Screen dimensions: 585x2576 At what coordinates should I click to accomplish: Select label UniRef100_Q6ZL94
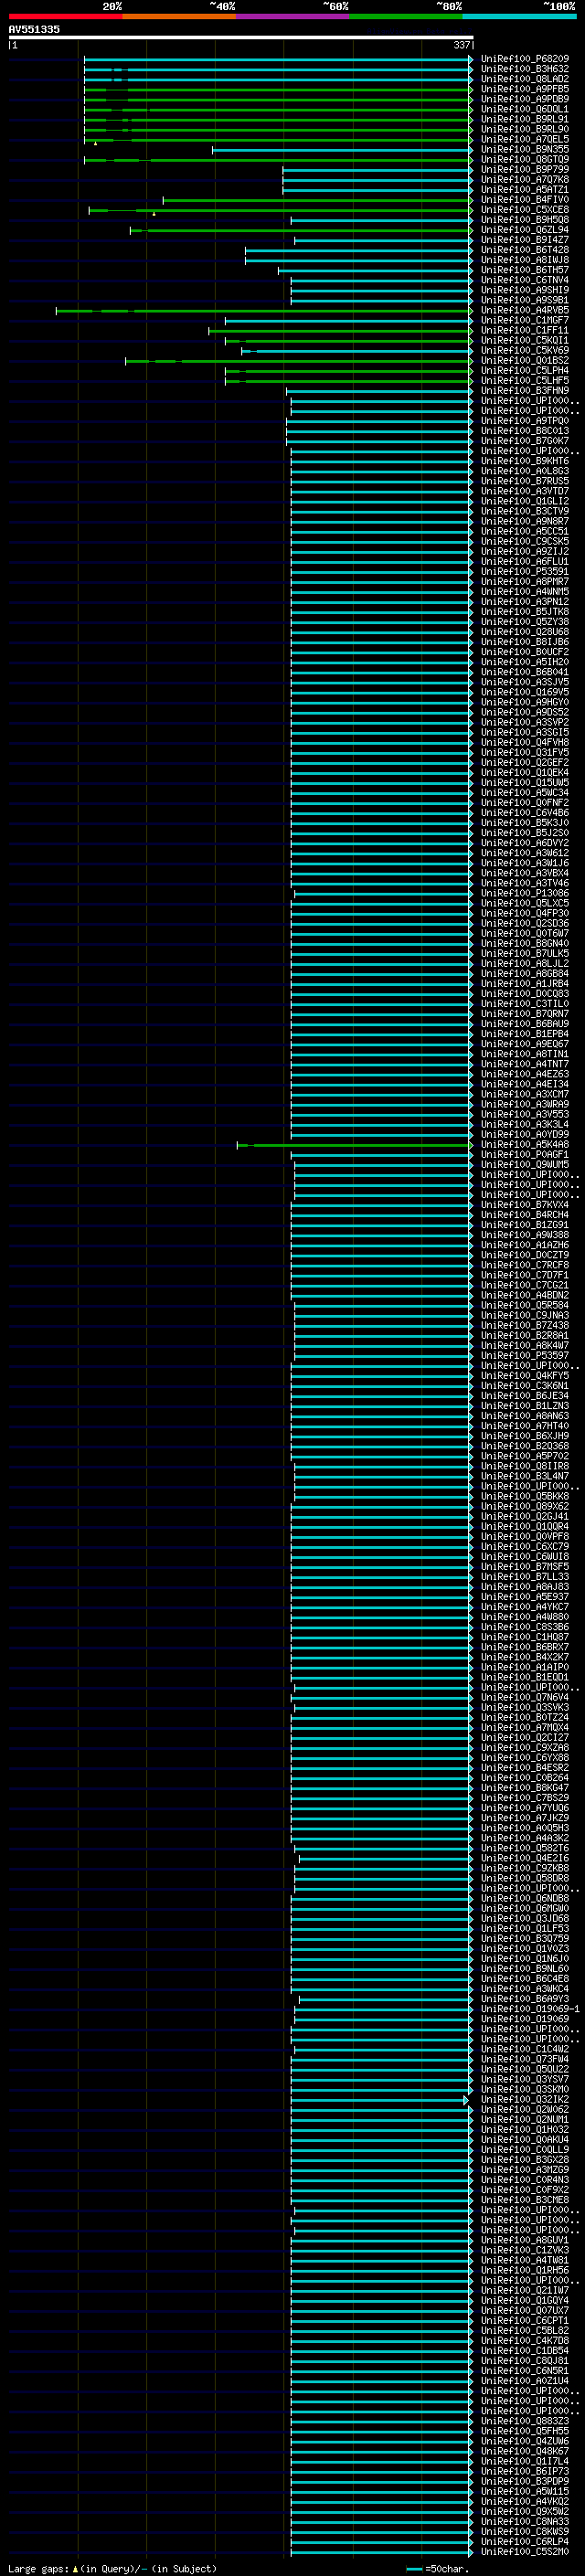click(525, 230)
